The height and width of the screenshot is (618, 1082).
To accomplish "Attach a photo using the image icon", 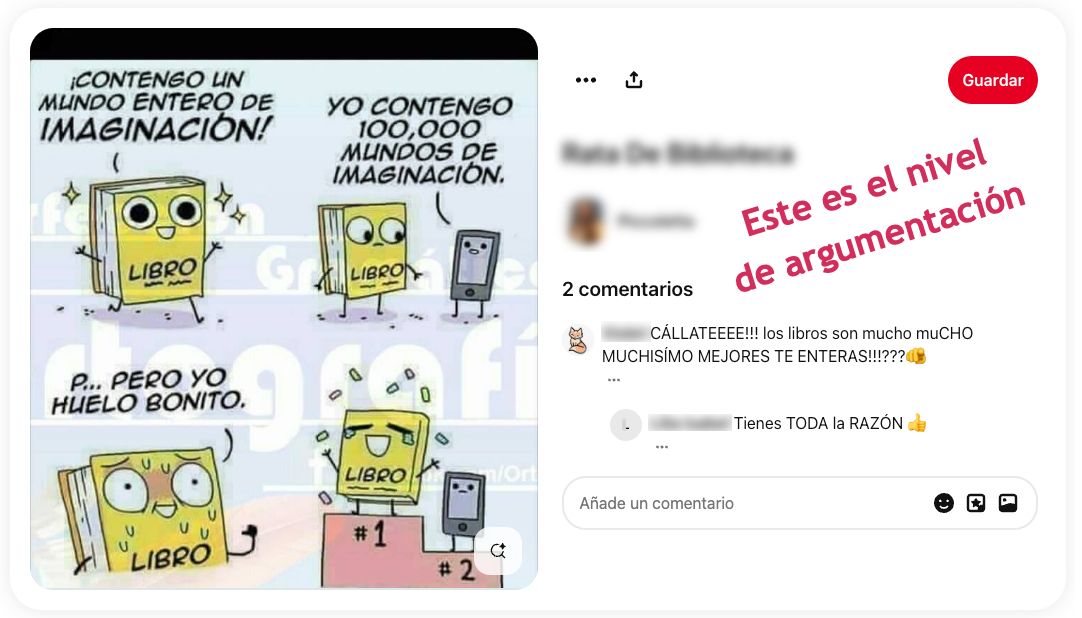I will pos(1007,503).
